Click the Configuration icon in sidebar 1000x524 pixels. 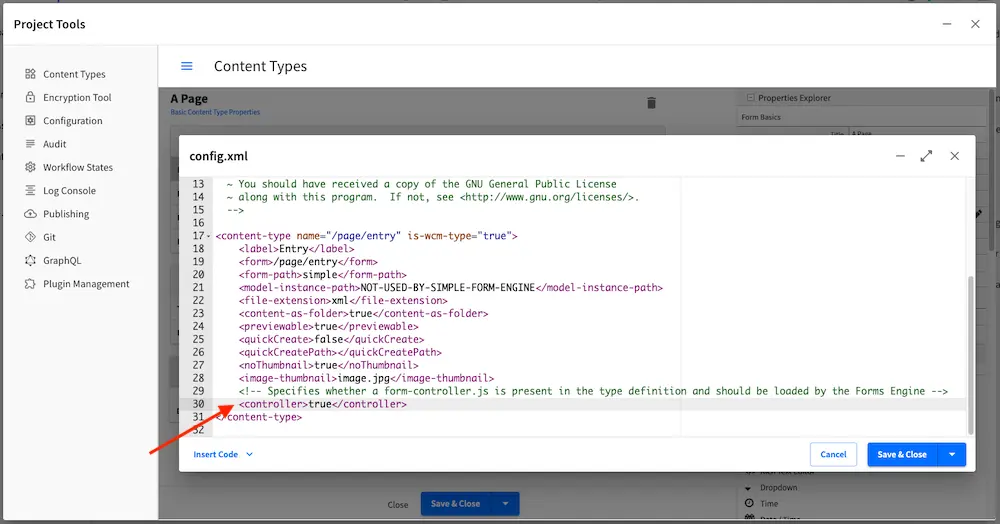coord(30,120)
